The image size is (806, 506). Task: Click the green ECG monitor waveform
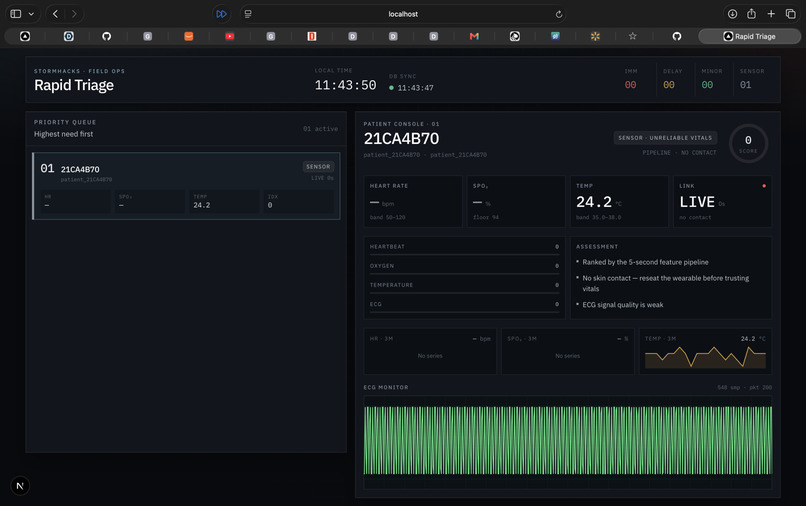click(x=567, y=440)
